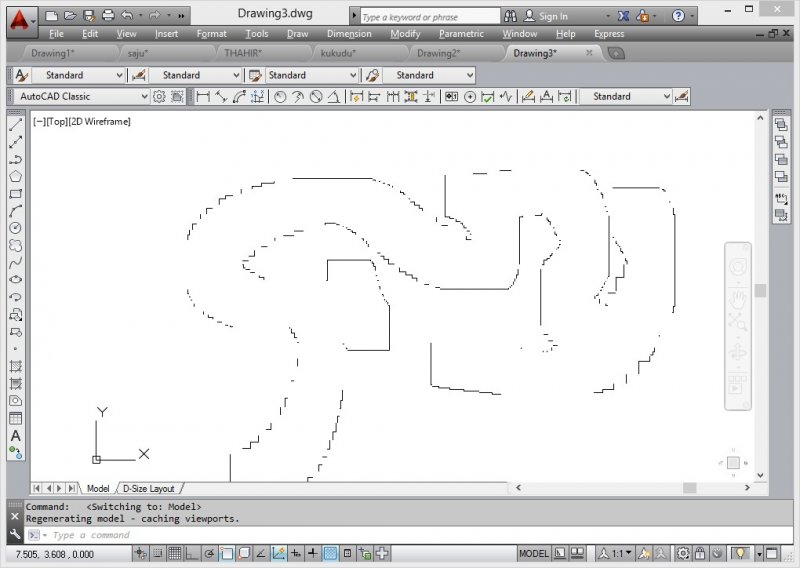Expand the Undo history dropdown arrow
Viewport: 800px width, 568px height.
pos(140,16)
